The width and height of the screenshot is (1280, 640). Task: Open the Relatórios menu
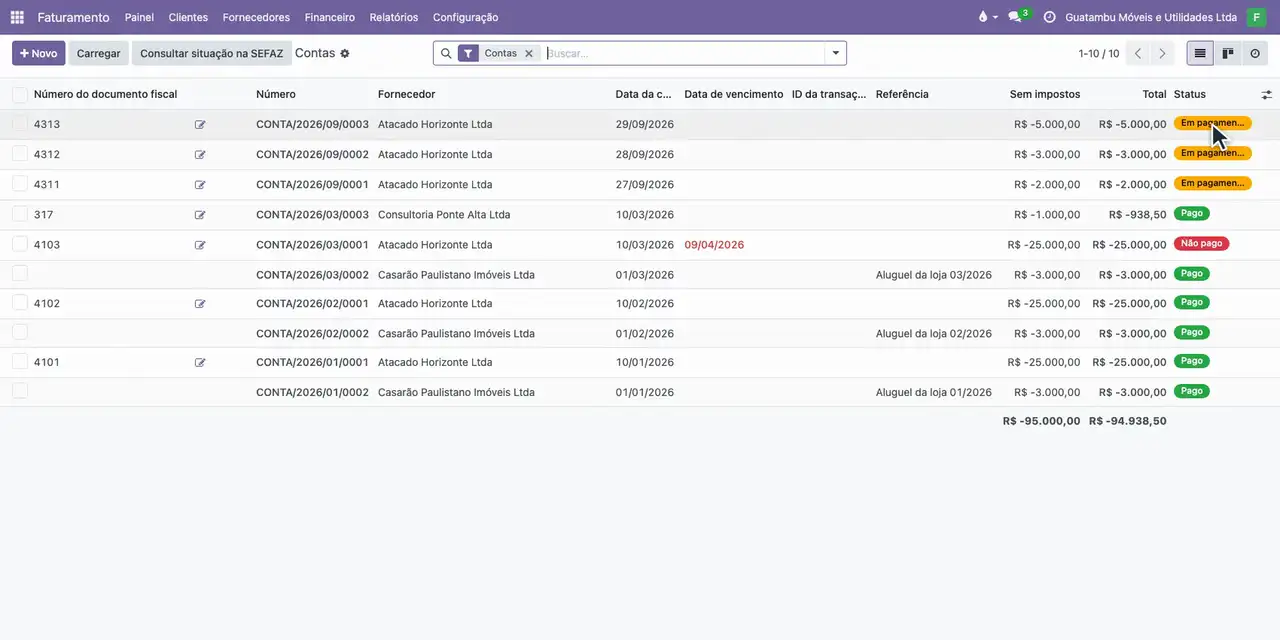click(x=394, y=17)
